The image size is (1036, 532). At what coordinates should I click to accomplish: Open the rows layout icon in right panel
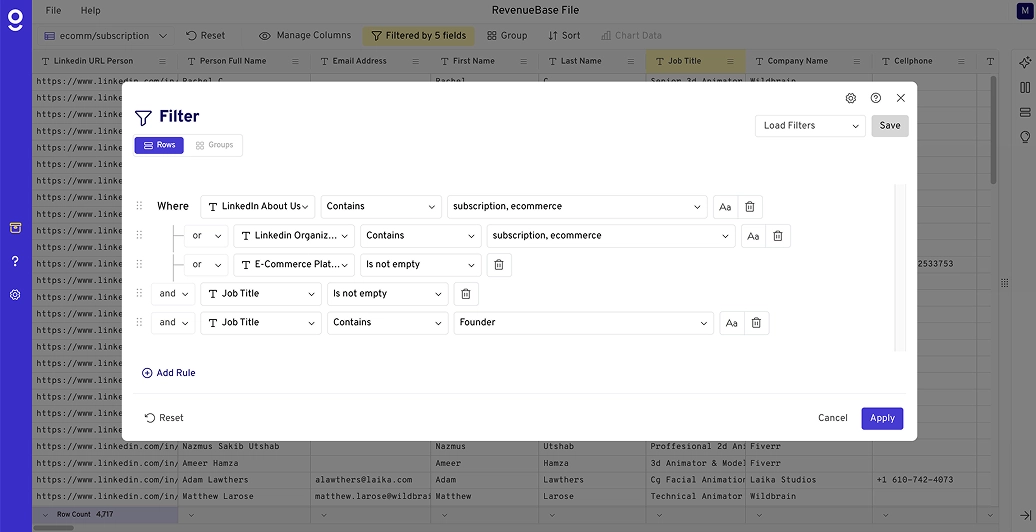point(1025,112)
